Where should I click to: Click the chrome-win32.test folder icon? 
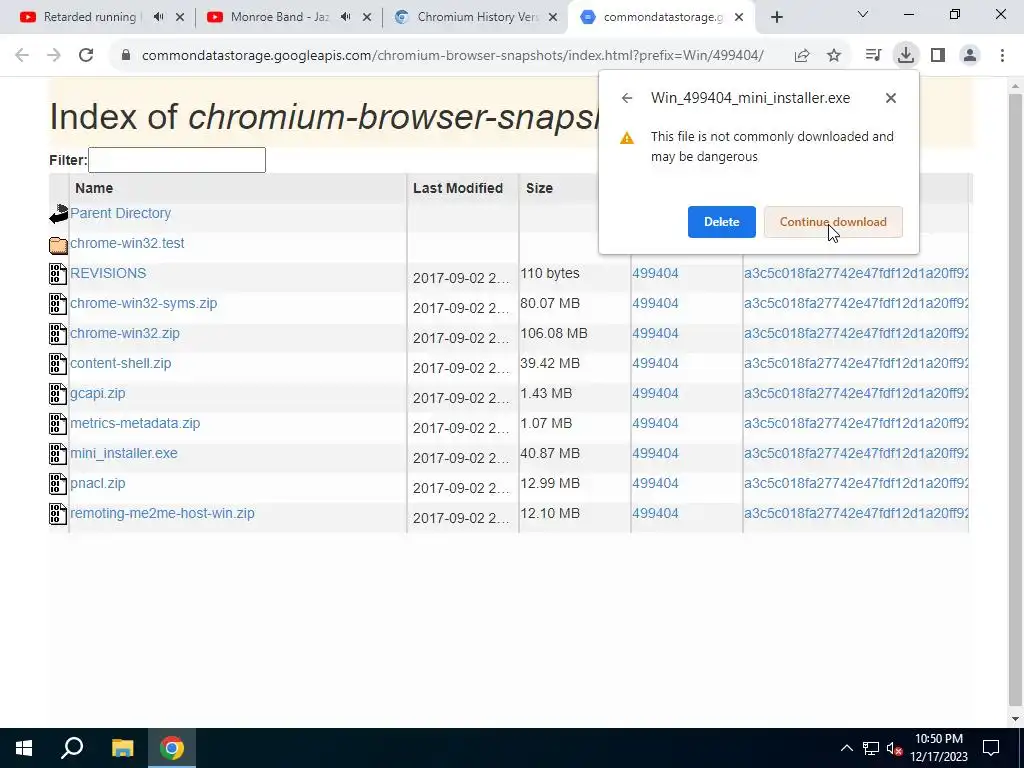58,246
